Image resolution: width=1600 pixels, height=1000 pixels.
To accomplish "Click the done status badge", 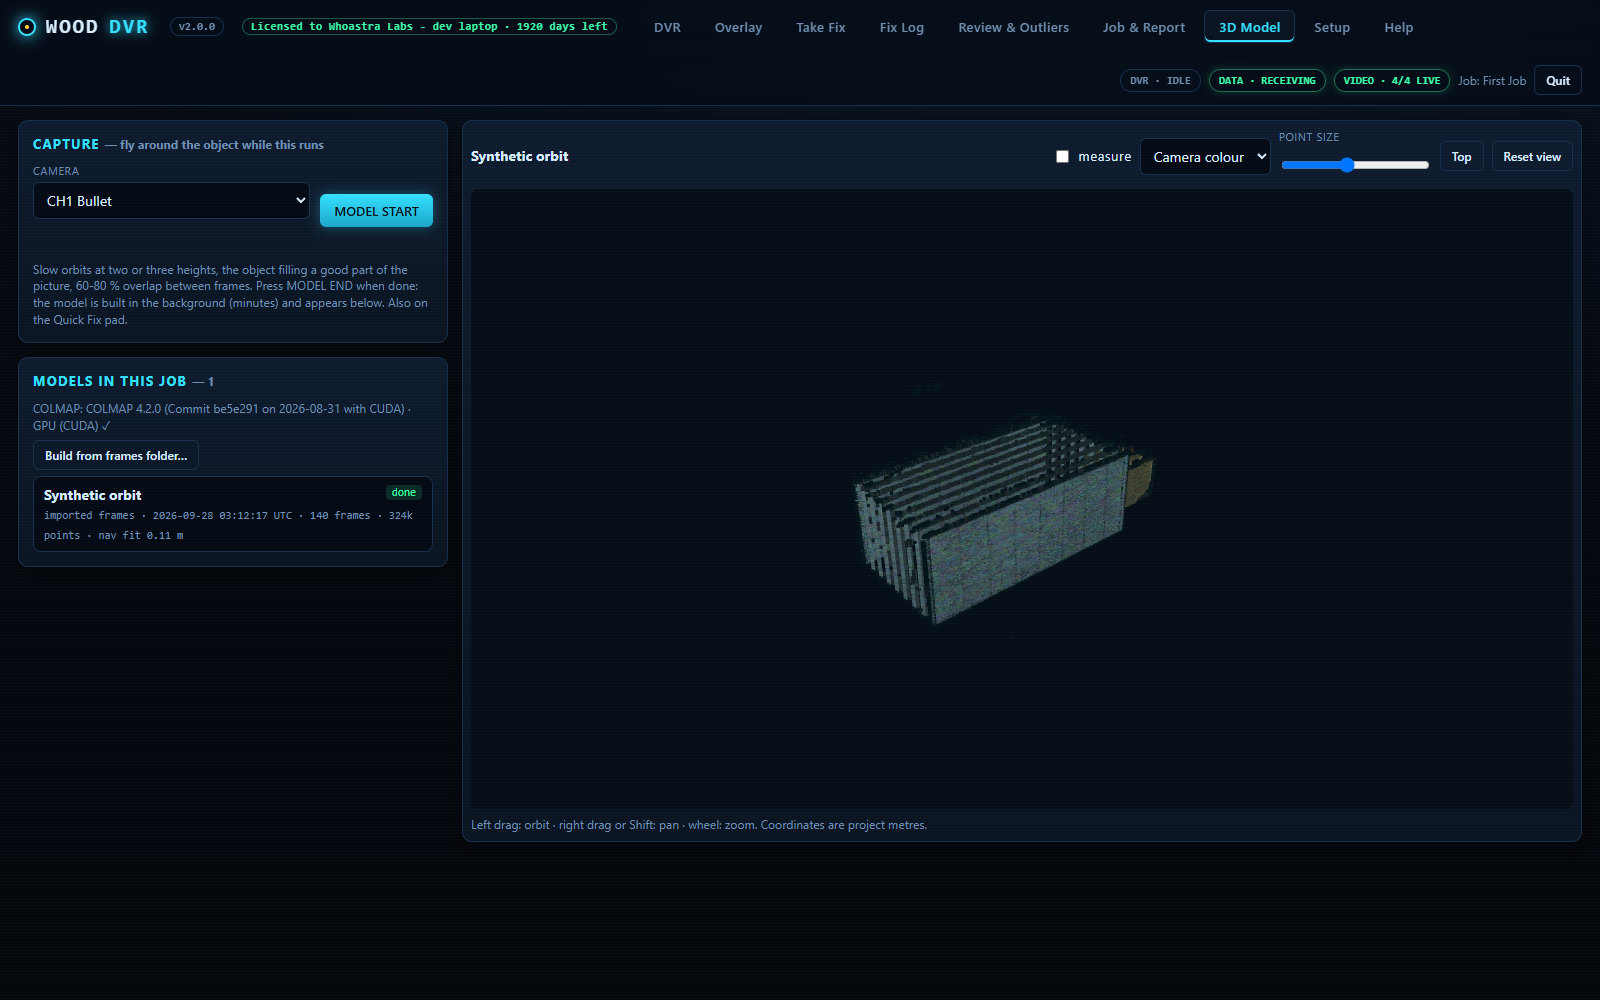I will click(404, 492).
